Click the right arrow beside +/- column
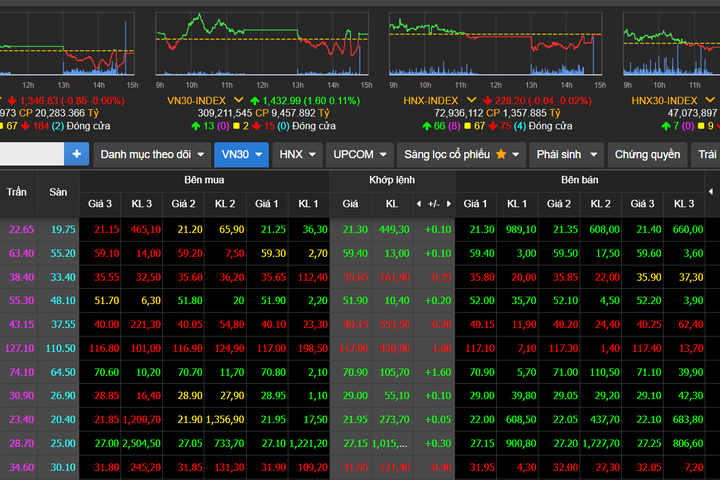This screenshot has width=720, height=480. coord(449,203)
